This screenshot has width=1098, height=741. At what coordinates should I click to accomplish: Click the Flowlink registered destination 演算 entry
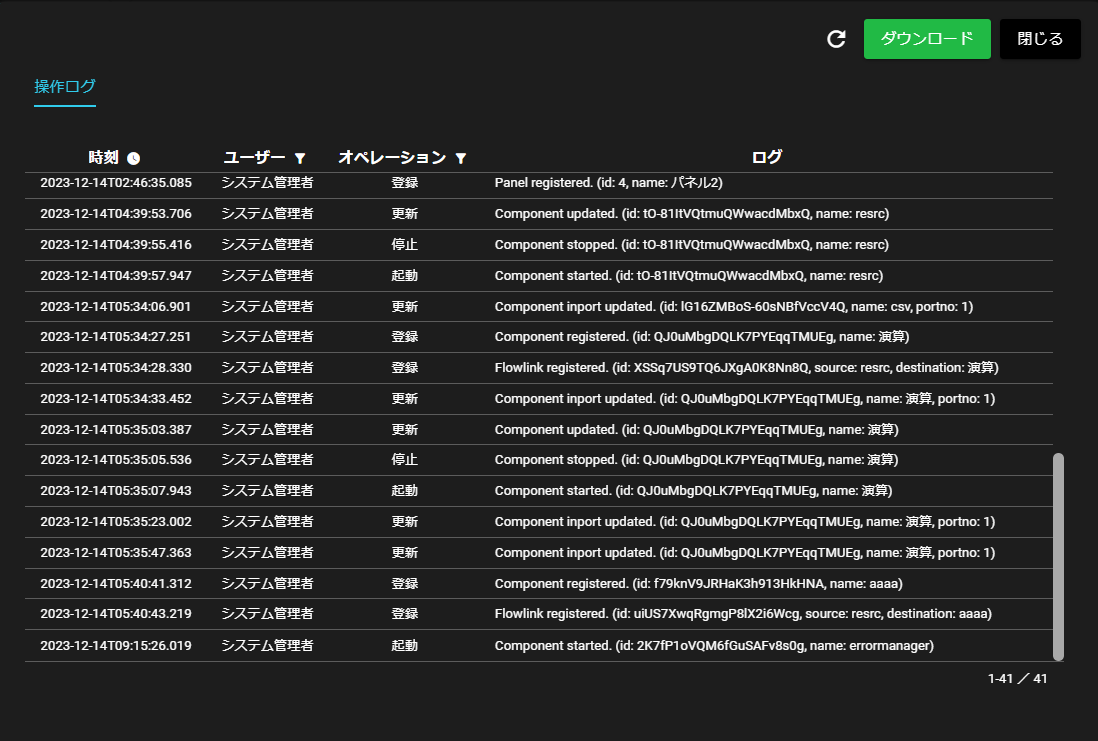click(746, 368)
